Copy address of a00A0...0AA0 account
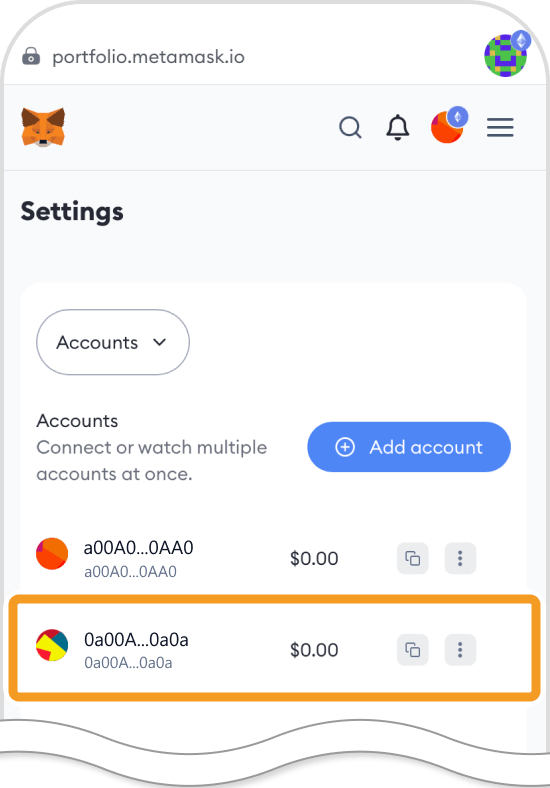This screenshot has width=550, height=788. [413, 558]
